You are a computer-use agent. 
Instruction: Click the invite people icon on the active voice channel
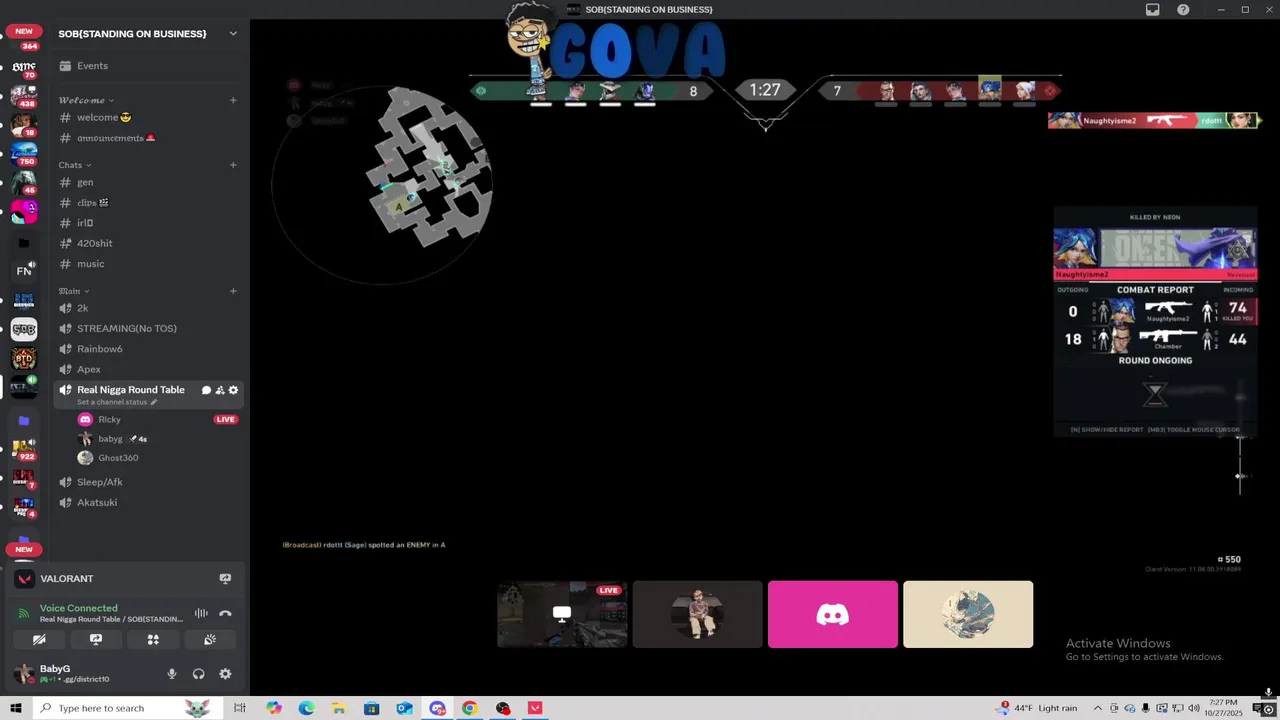coord(220,390)
